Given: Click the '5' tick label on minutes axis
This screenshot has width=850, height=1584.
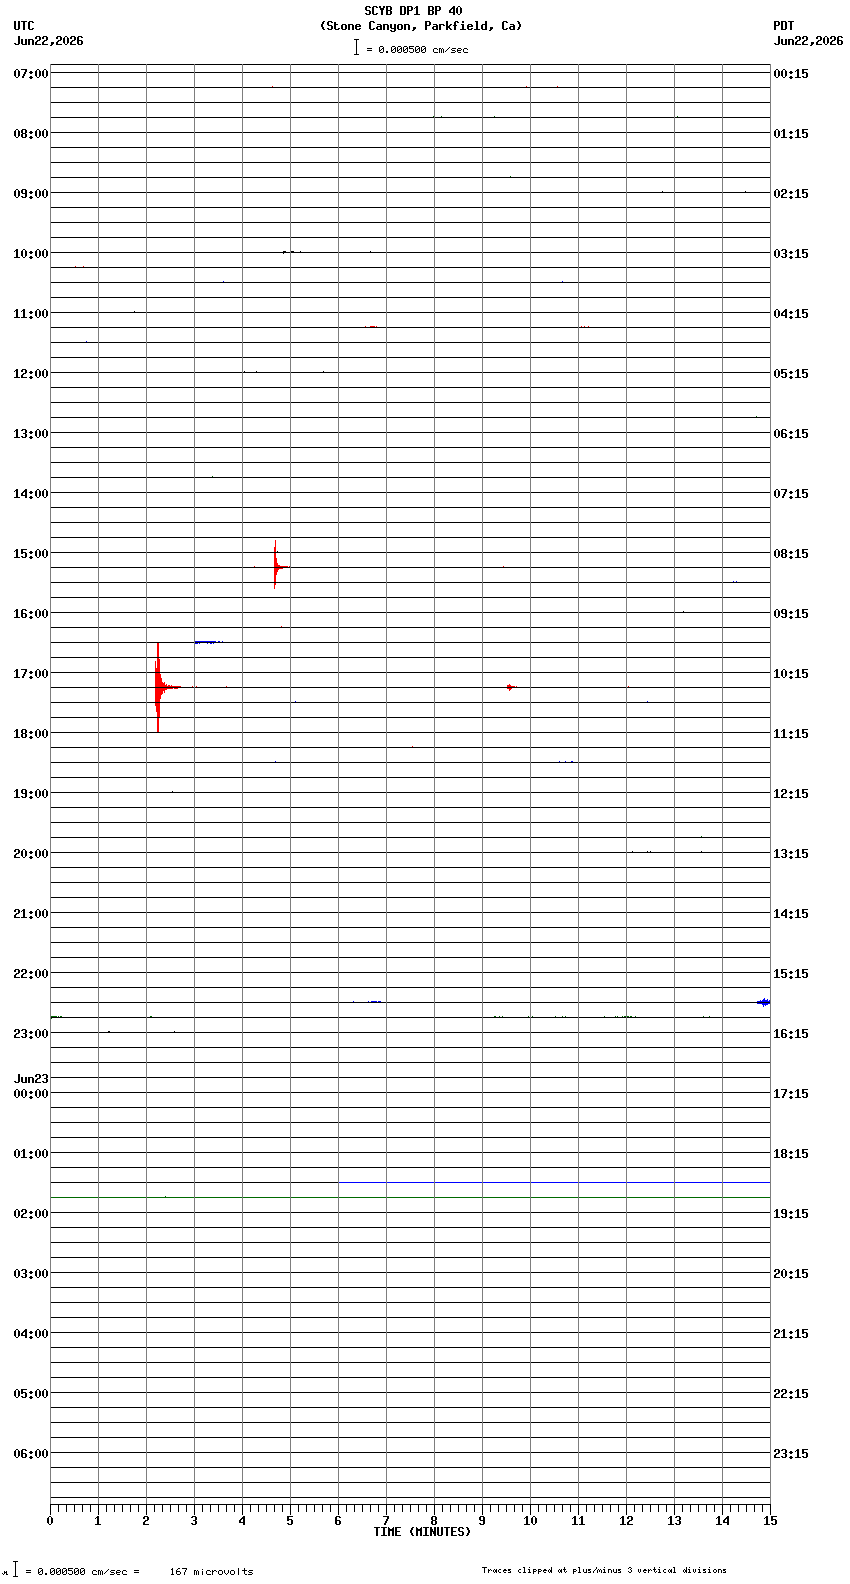Looking at the screenshot, I should tap(290, 1521).
